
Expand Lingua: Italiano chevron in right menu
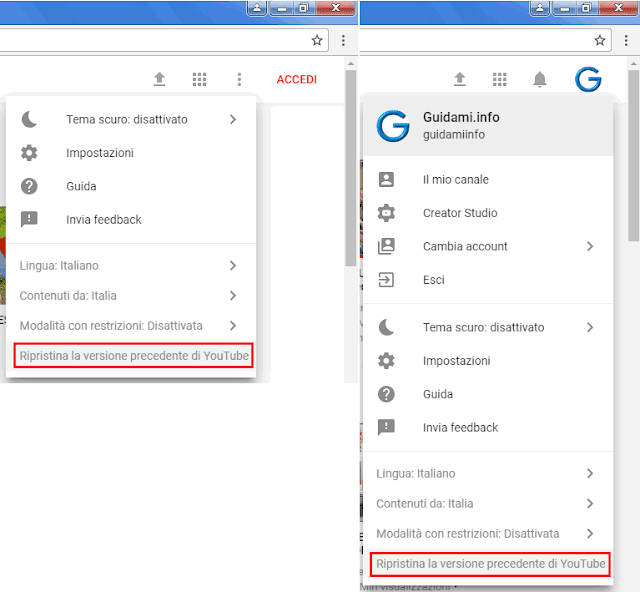[590, 473]
